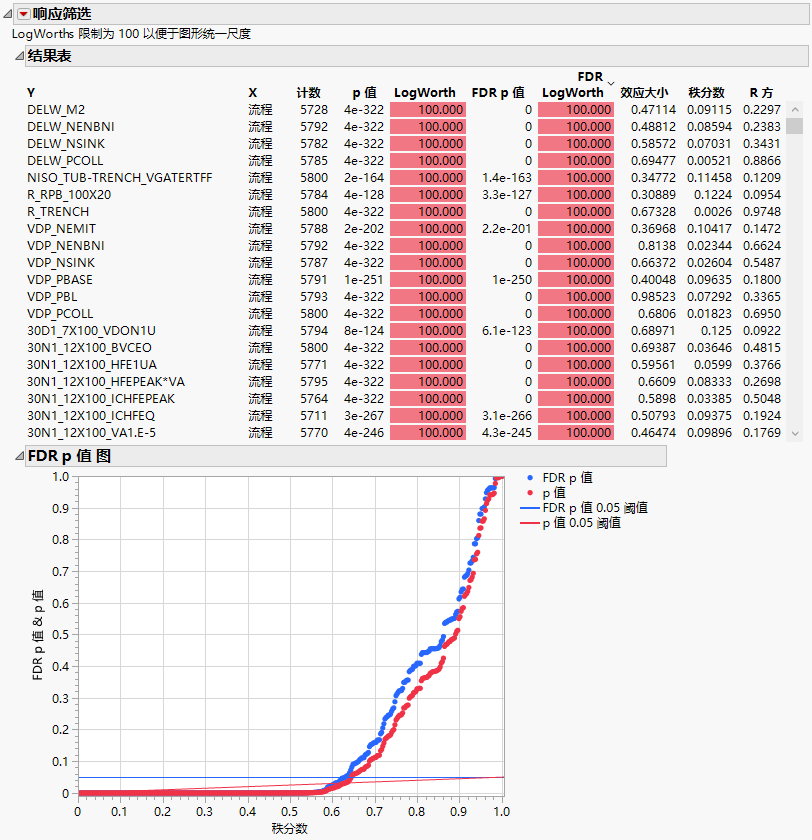Click the p 值 column header

coord(364,93)
